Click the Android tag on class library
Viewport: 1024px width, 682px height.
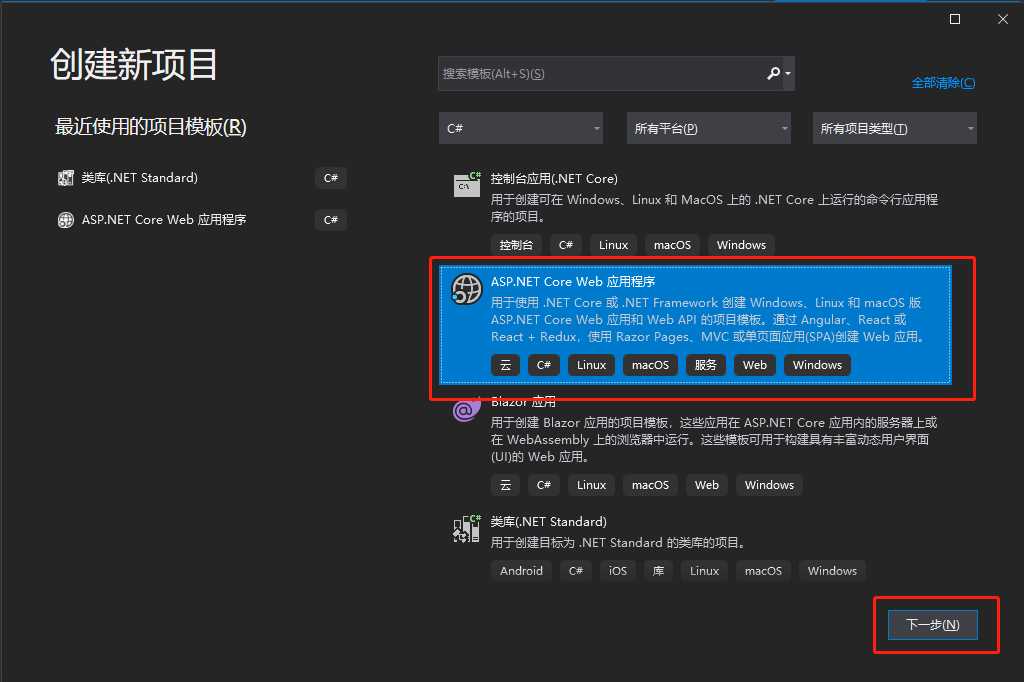[521, 571]
